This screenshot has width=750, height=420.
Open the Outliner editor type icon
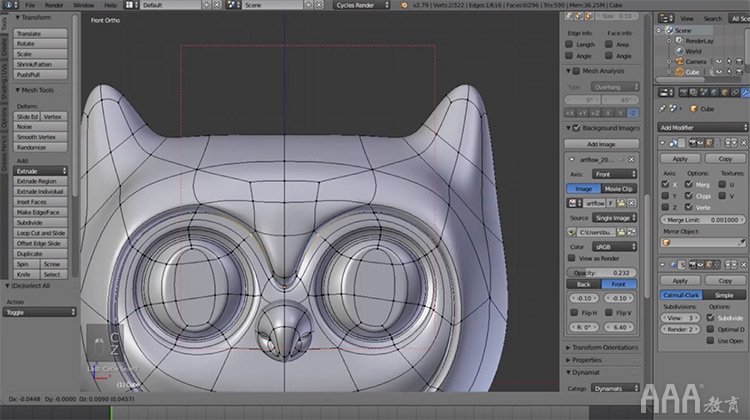[x=666, y=18]
